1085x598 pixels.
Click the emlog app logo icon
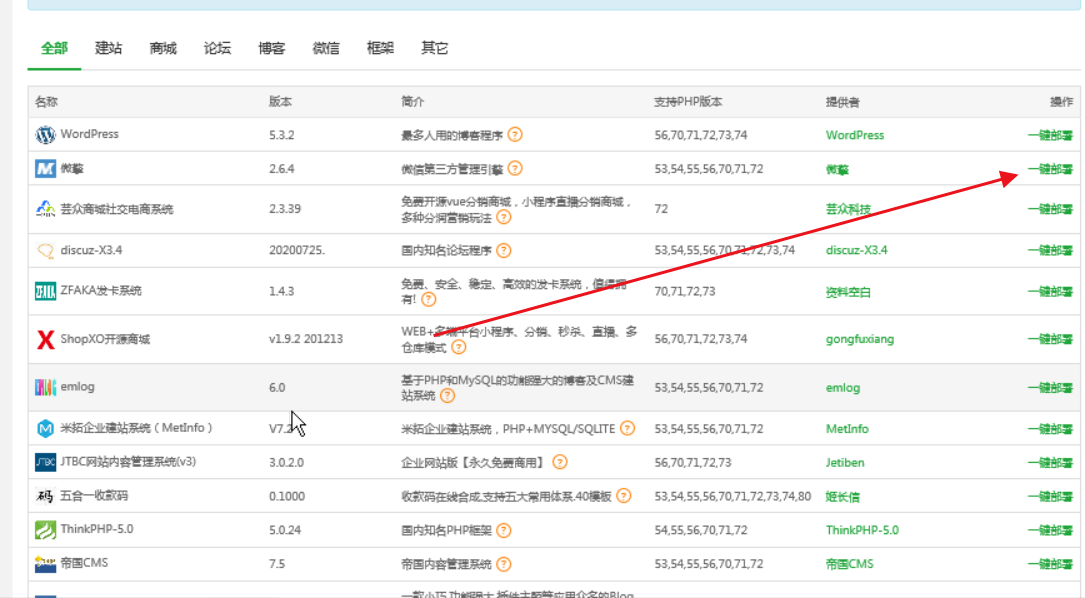pos(45,387)
